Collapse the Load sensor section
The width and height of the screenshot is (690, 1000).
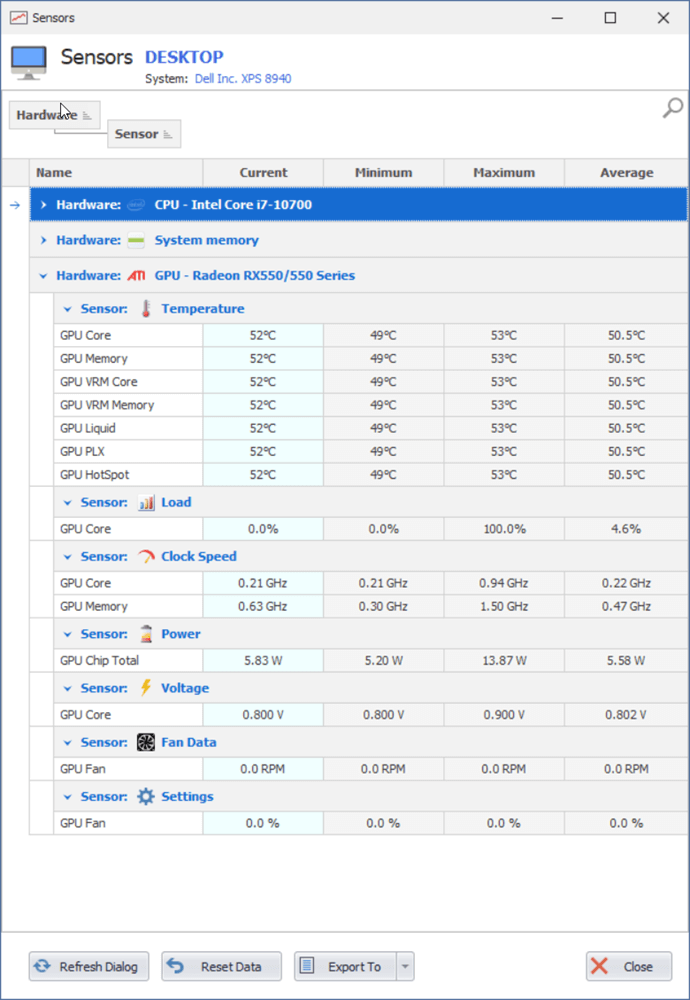68,503
